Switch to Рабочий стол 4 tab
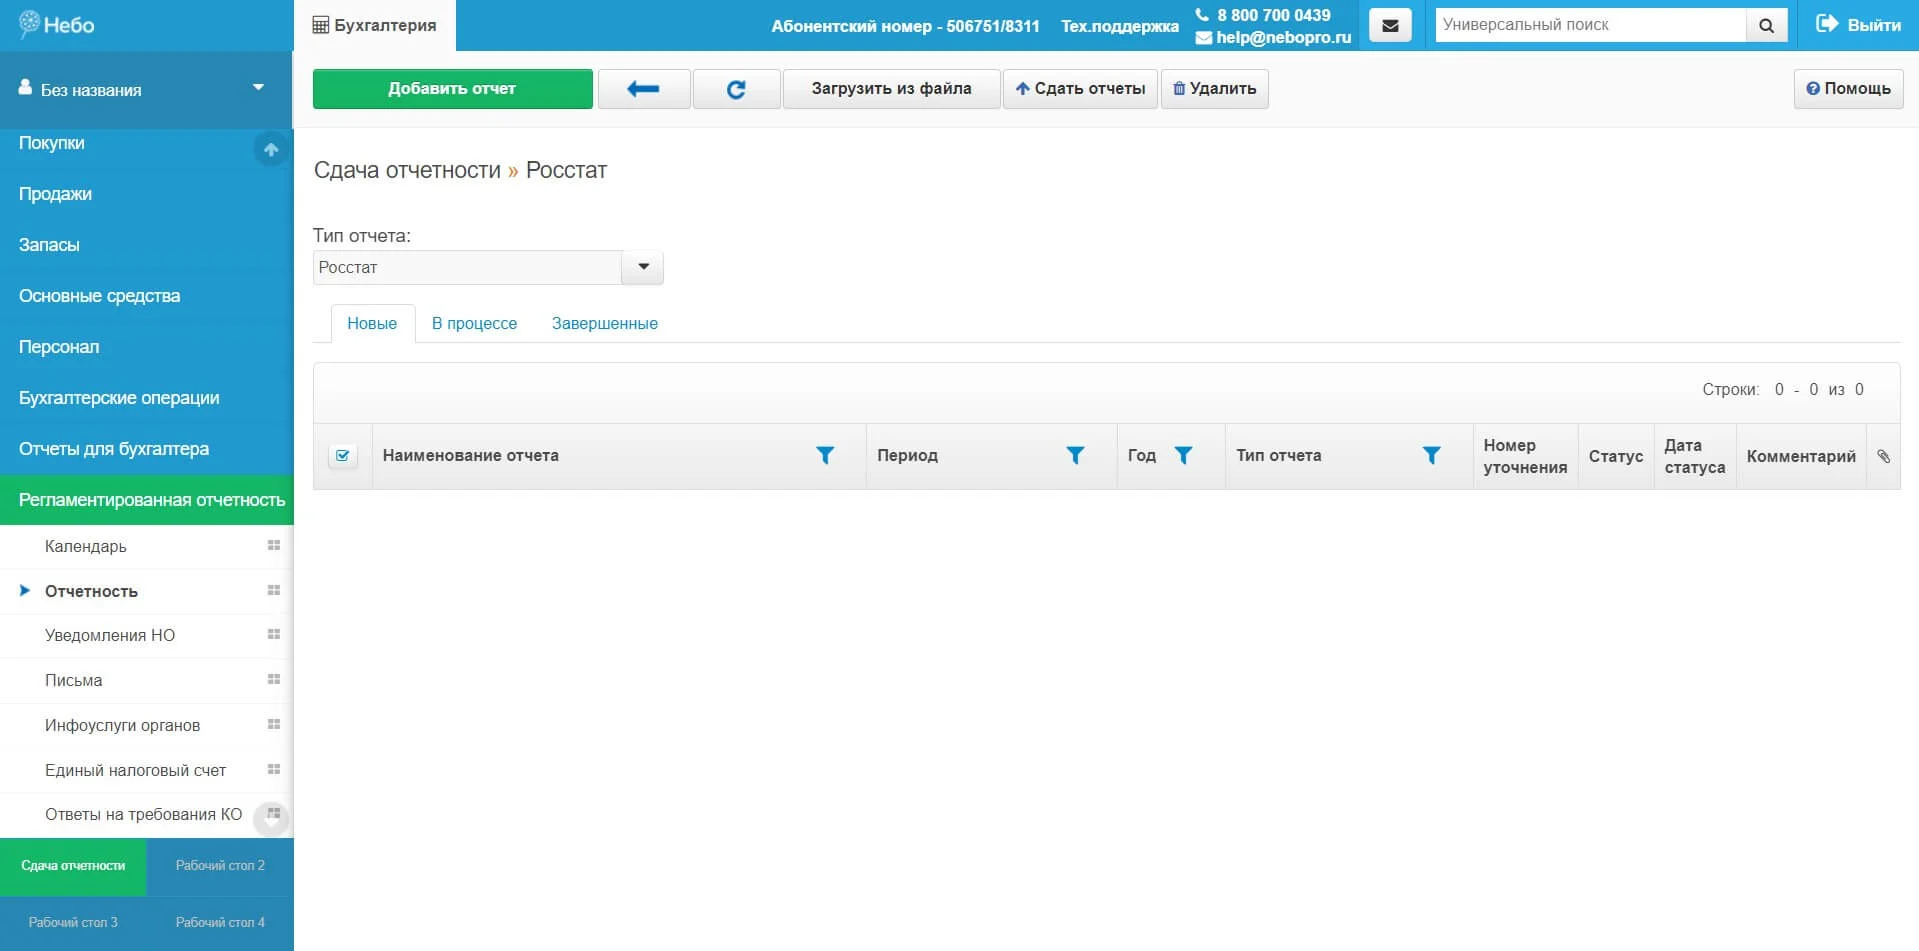The height and width of the screenshot is (951, 1919). point(220,923)
